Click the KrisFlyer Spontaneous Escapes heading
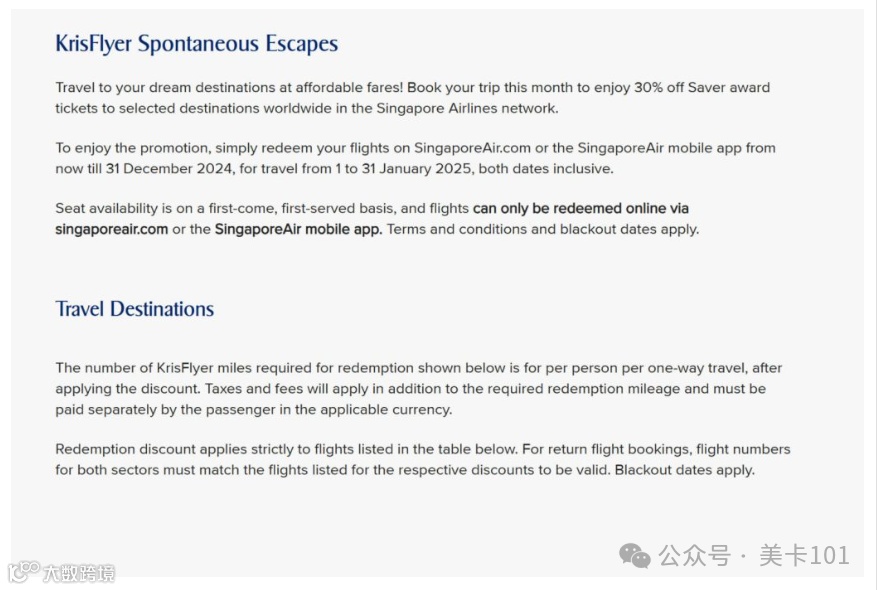 click(x=196, y=44)
